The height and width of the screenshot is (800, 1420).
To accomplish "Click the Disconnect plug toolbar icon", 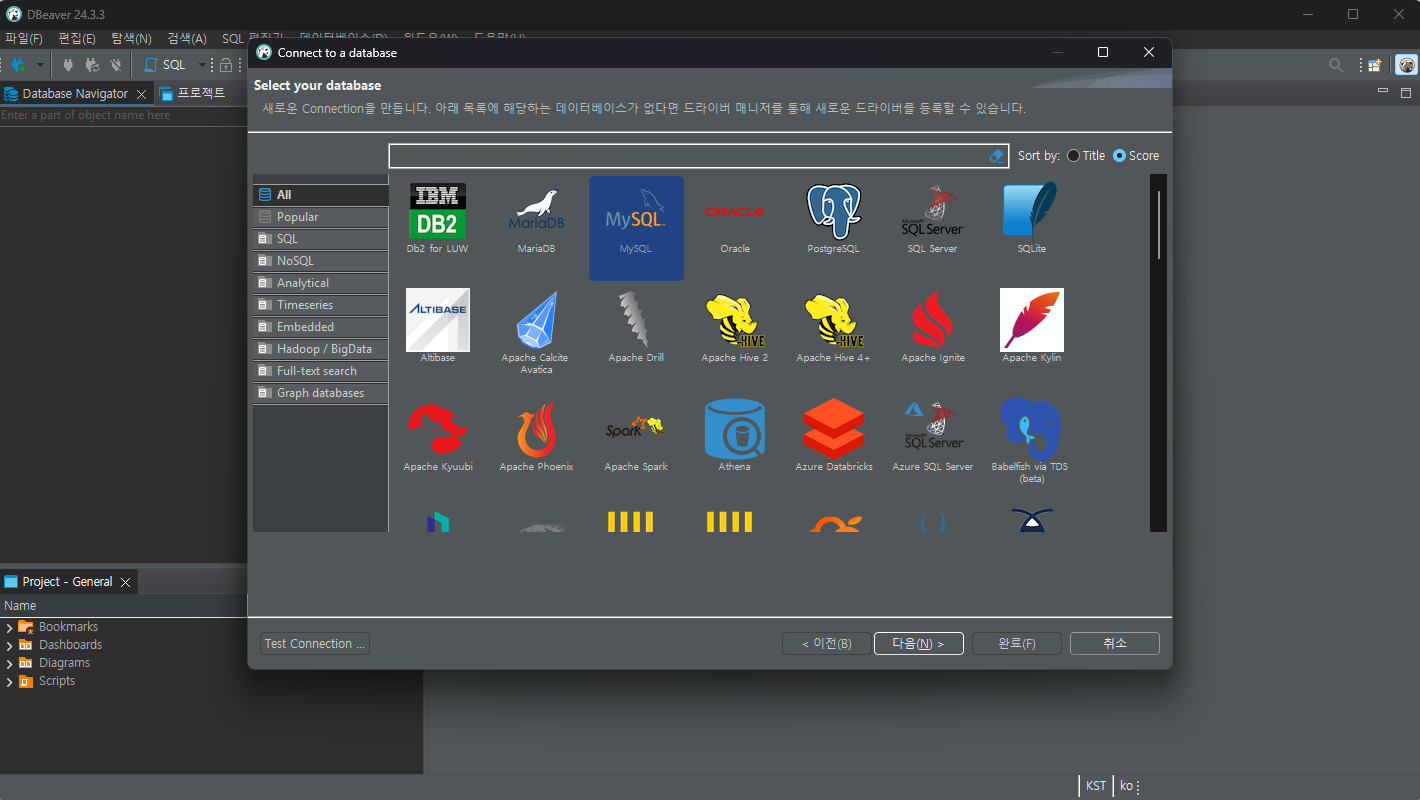I will pos(116,65).
